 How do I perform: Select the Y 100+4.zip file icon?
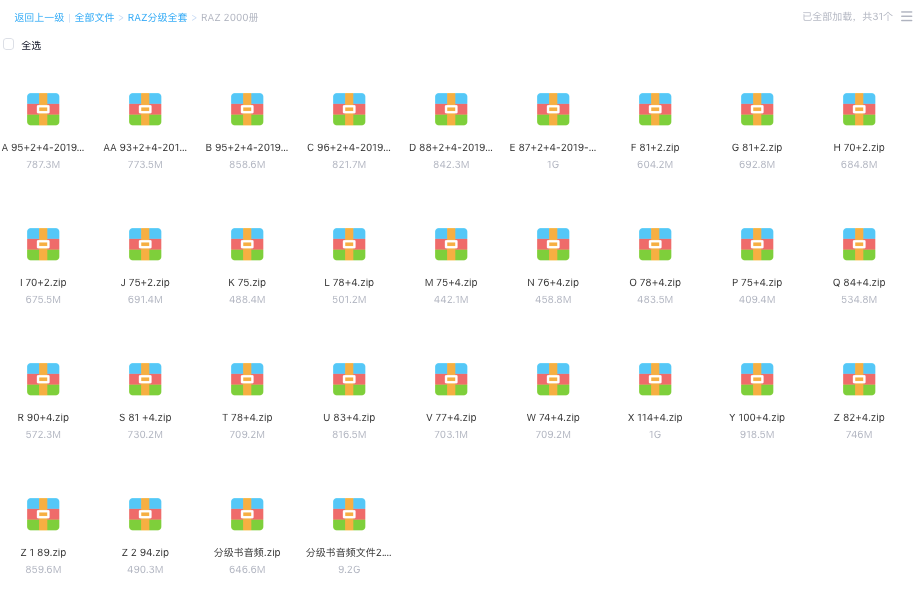(757, 379)
